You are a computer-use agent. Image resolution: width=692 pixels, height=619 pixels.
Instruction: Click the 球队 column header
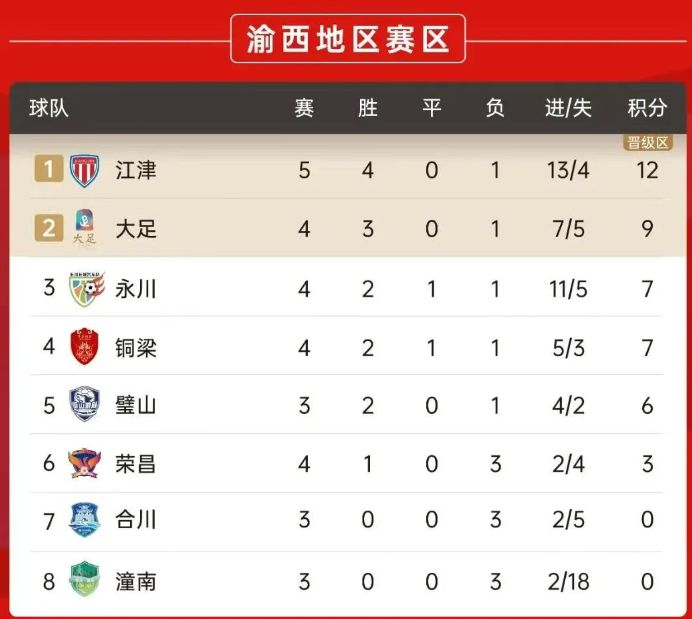coord(50,108)
